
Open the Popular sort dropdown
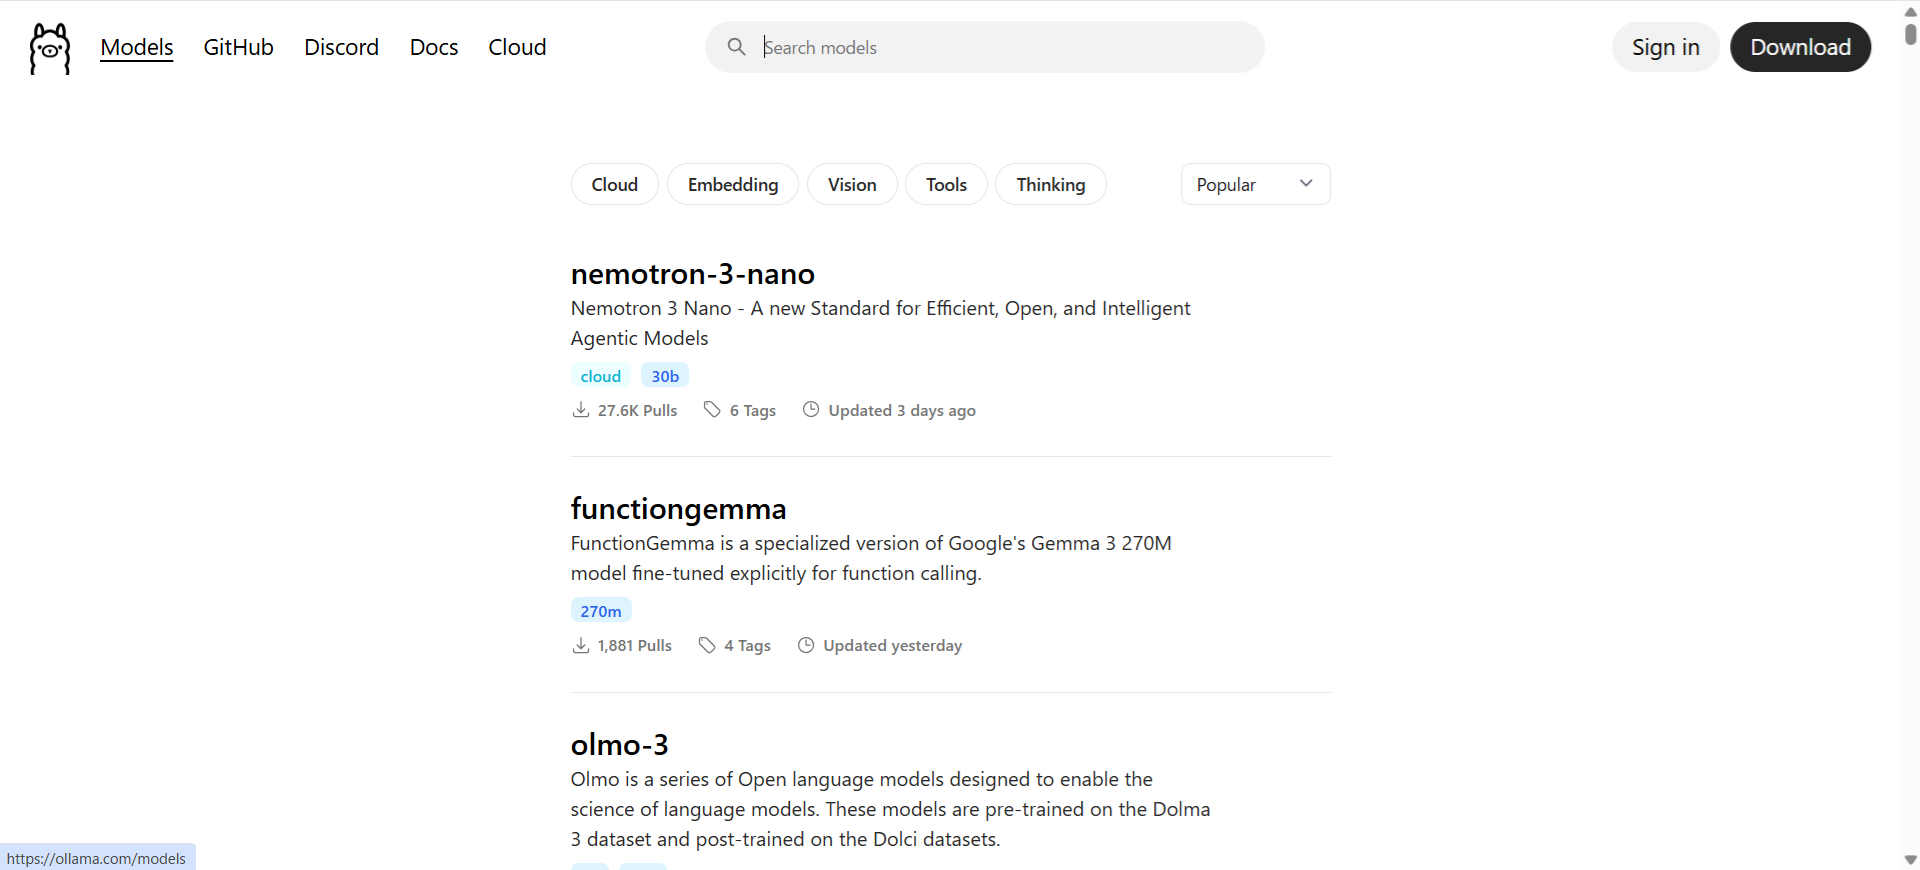pos(1254,184)
